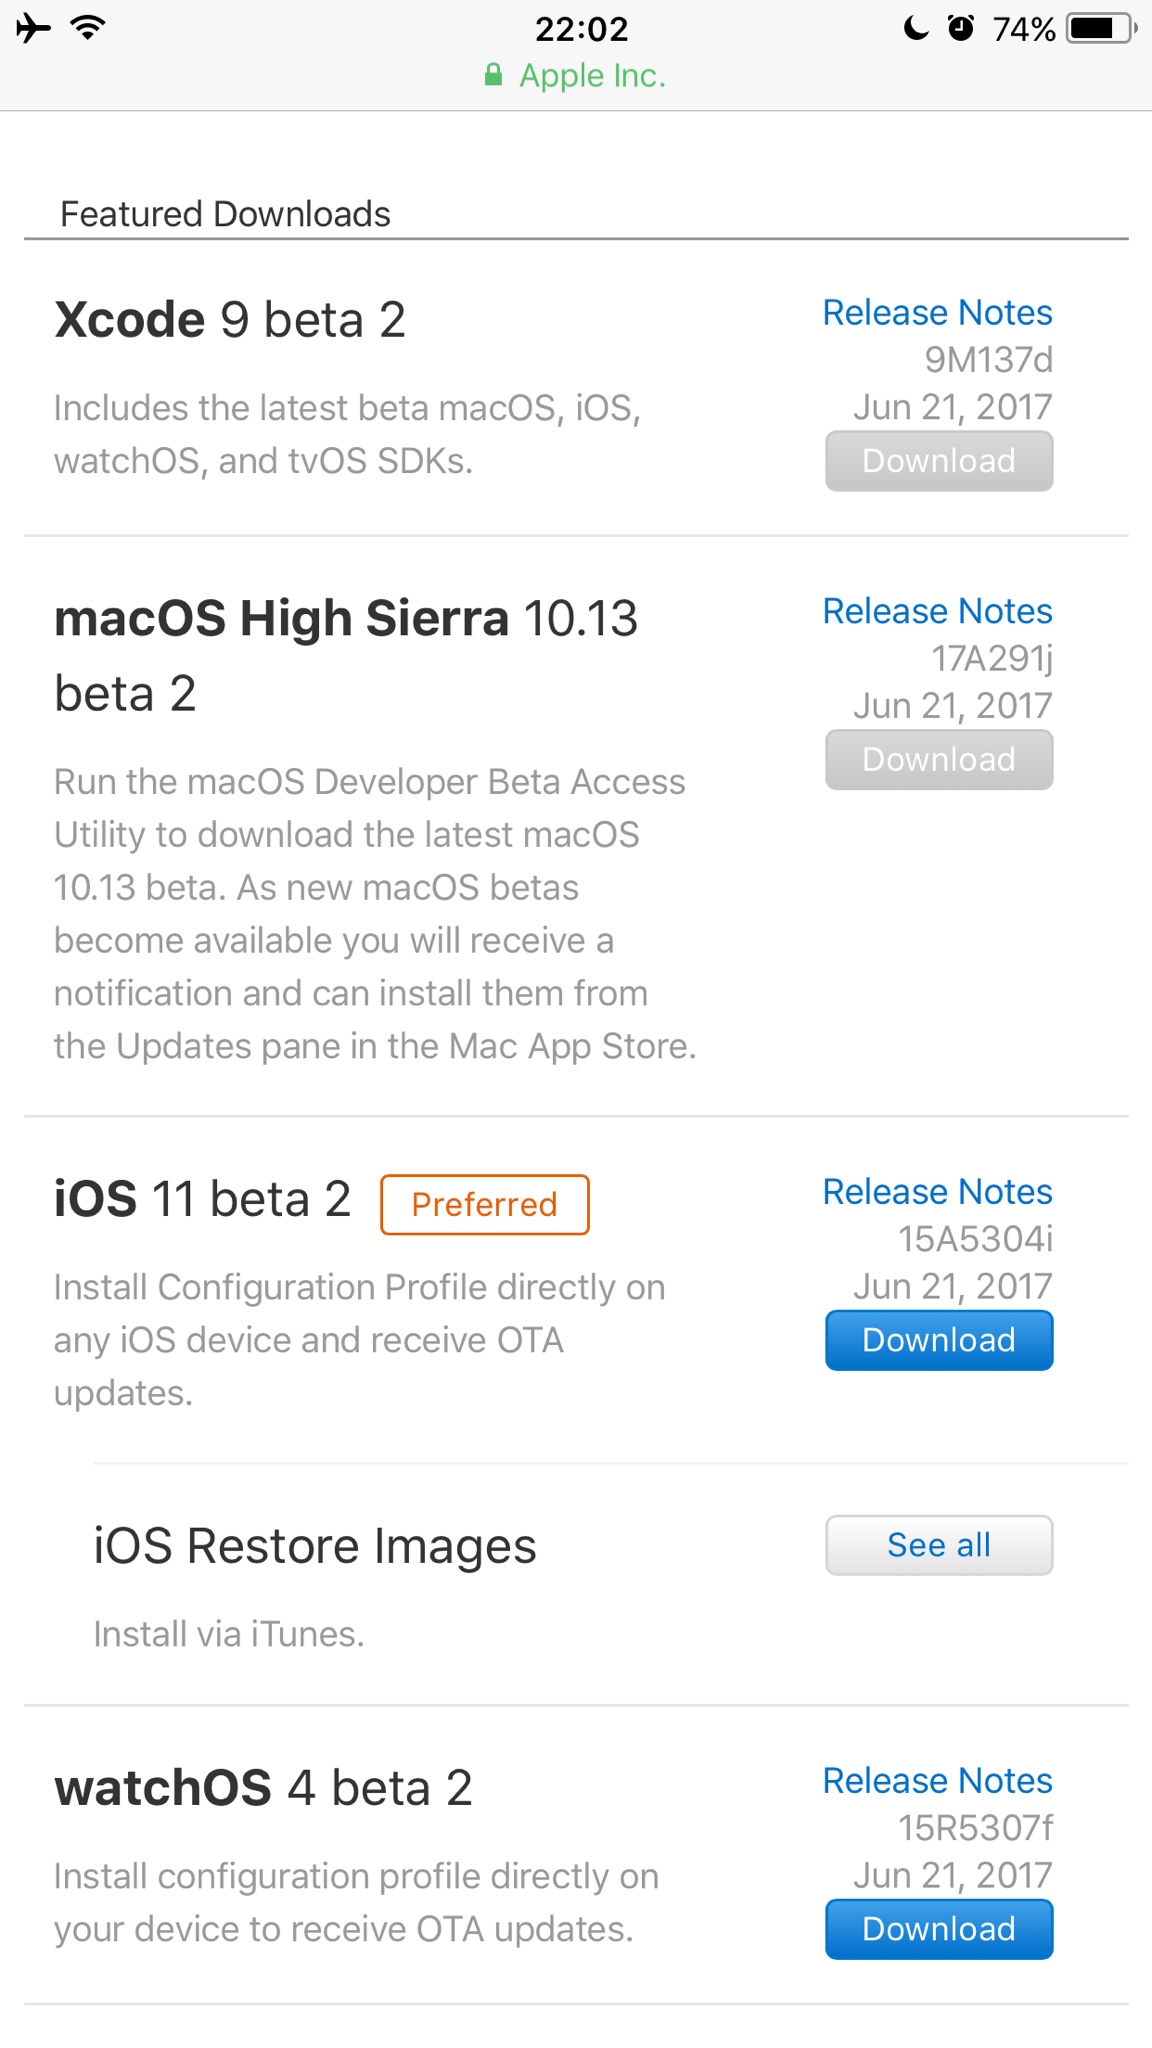Tap the iOS Restore Images heading

(x=315, y=1546)
